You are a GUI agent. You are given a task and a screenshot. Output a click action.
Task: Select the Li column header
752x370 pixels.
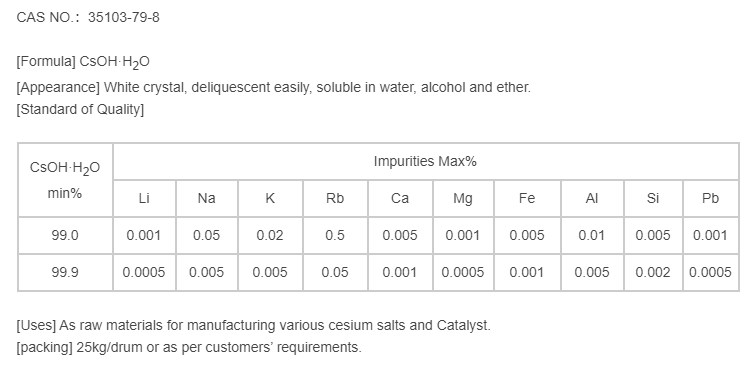pos(144,198)
